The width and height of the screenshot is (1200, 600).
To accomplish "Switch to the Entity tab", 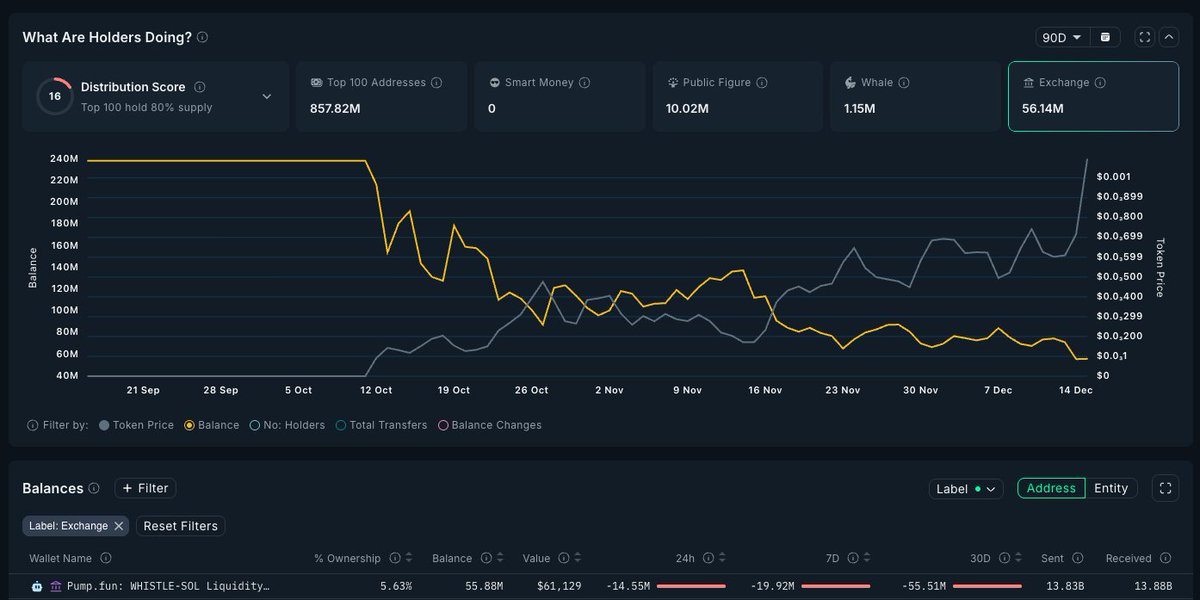I will click(x=1111, y=488).
